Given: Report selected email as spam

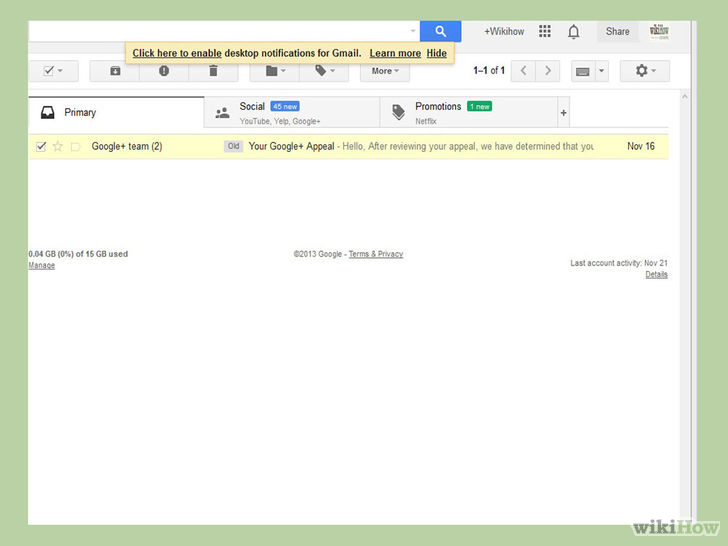Looking at the screenshot, I should [x=164, y=71].
